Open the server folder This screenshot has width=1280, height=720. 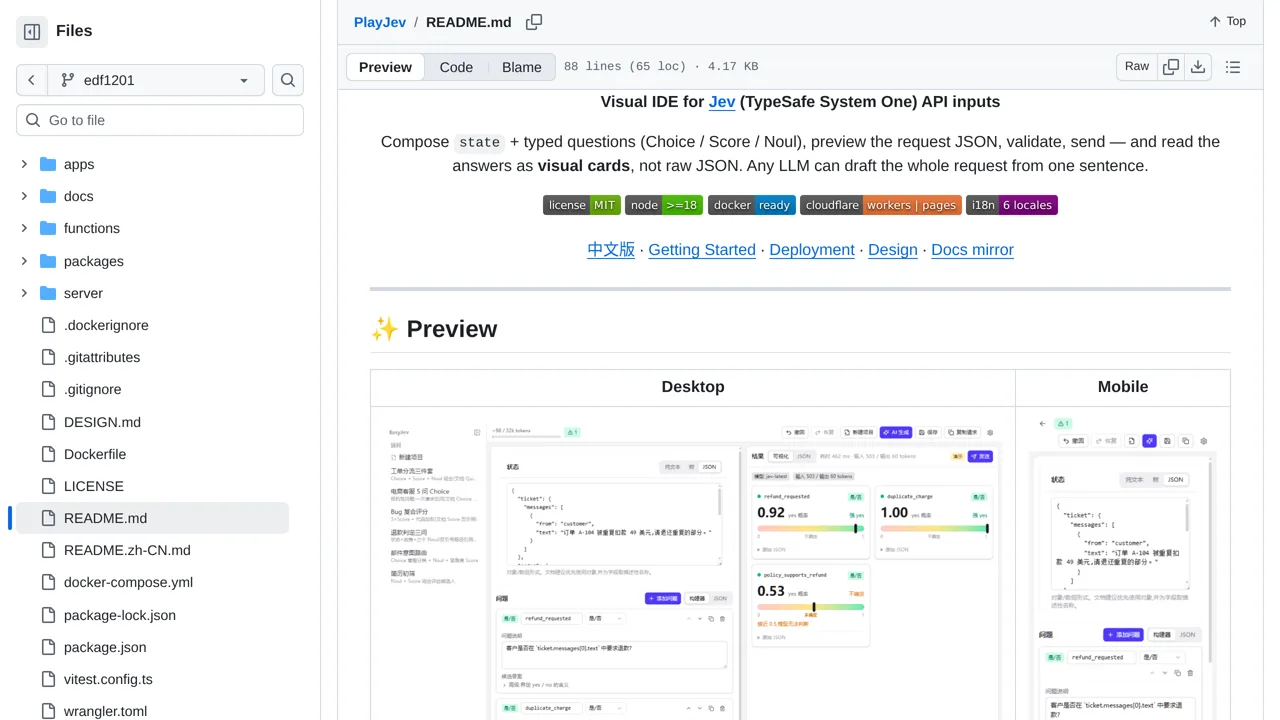[x=83, y=293]
